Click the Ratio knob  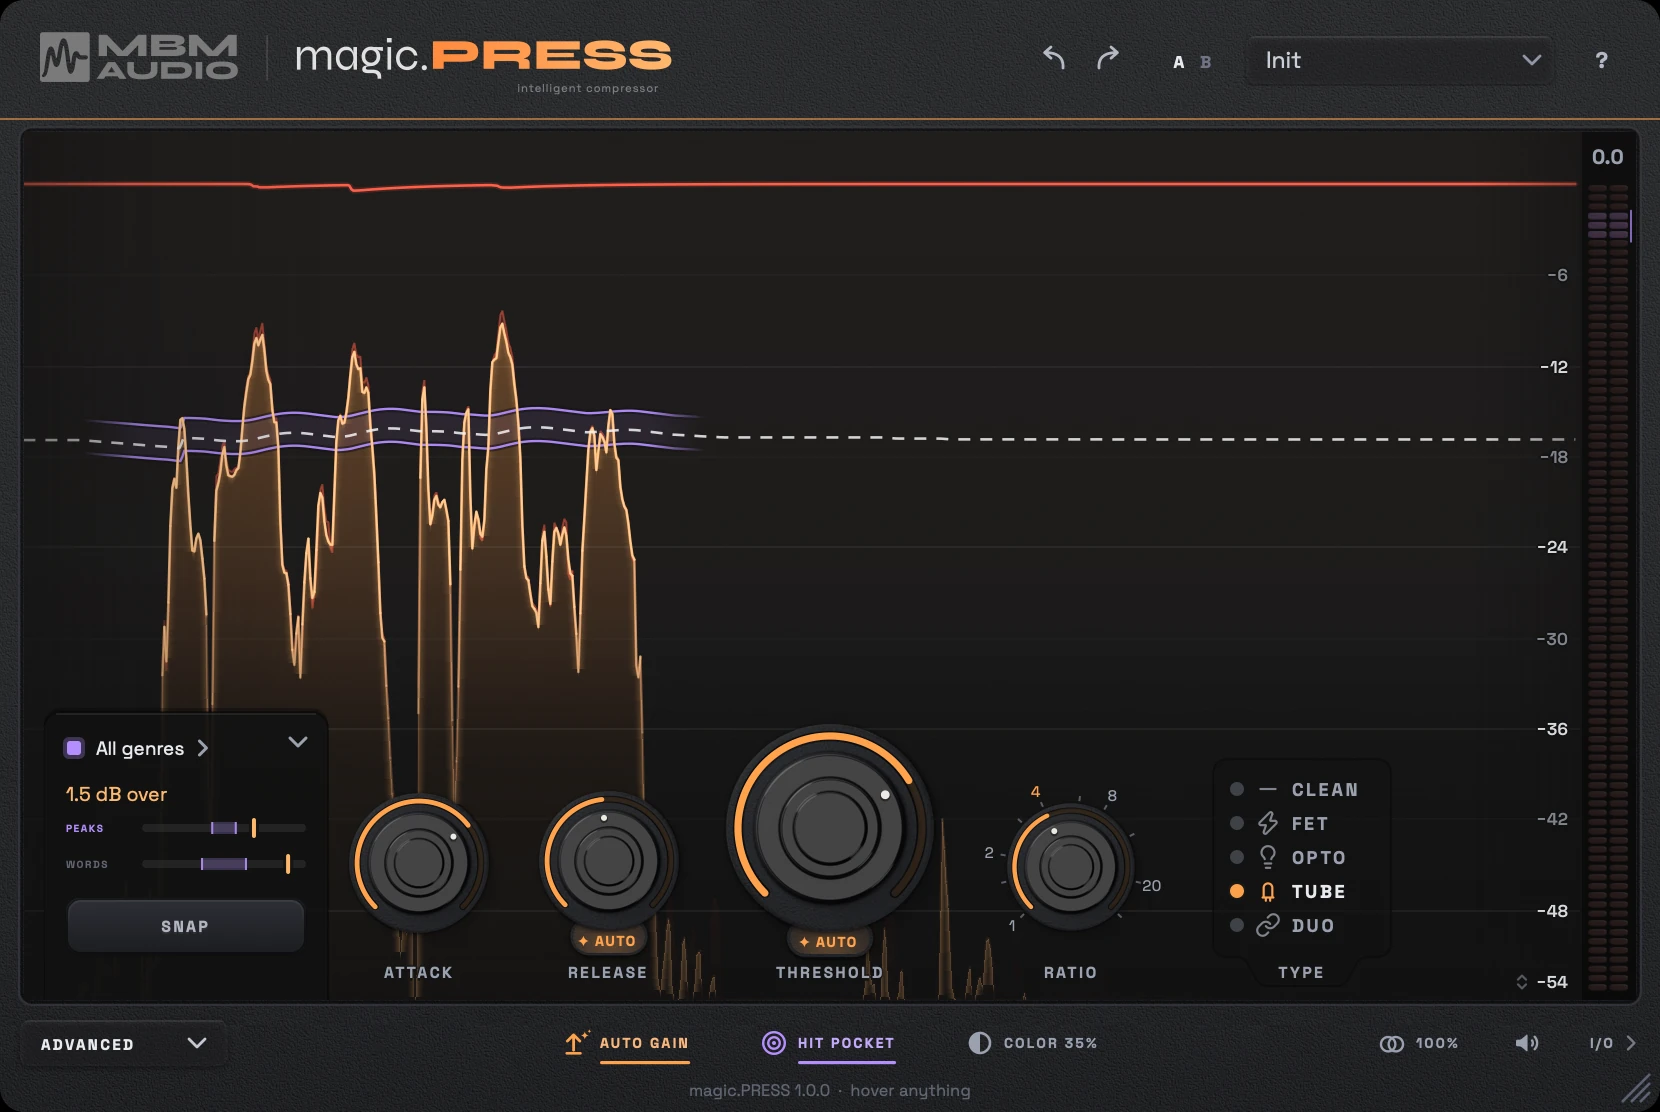1070,866
